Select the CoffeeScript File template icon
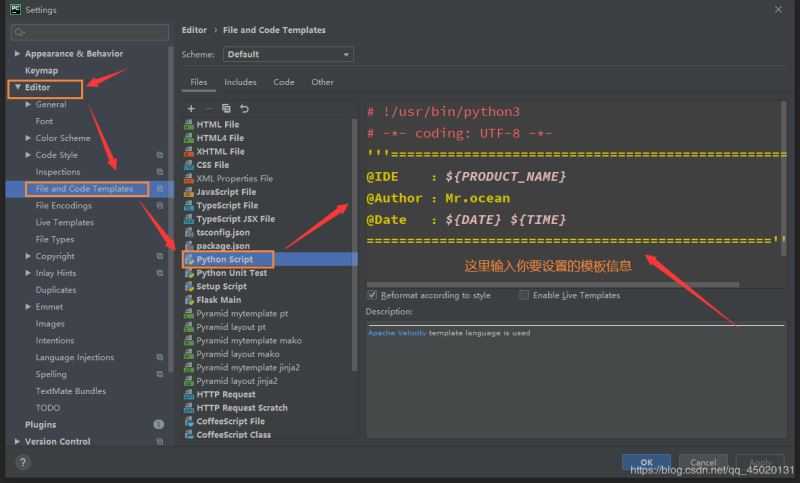800x483 pixels. (x=189, y=421)
